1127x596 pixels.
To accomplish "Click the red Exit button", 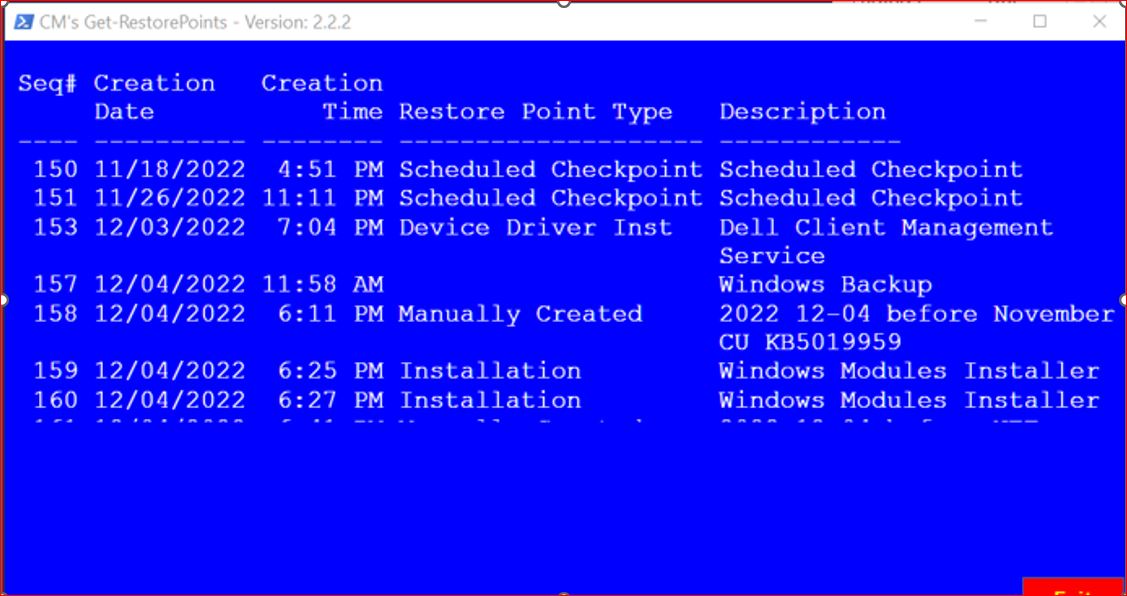I will (x=1072, y=587).
